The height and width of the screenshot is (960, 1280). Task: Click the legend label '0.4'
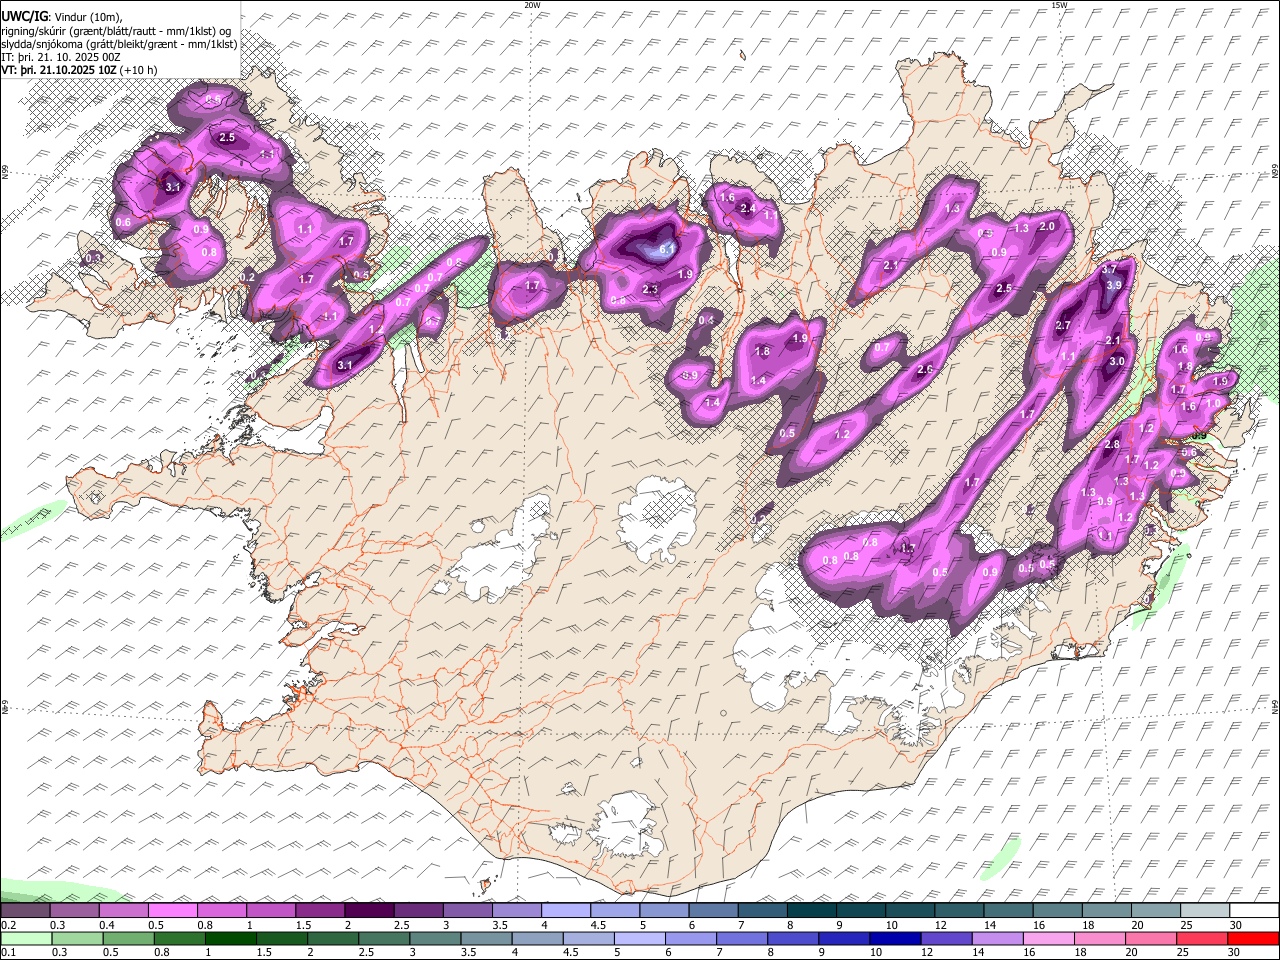(106, 925)
